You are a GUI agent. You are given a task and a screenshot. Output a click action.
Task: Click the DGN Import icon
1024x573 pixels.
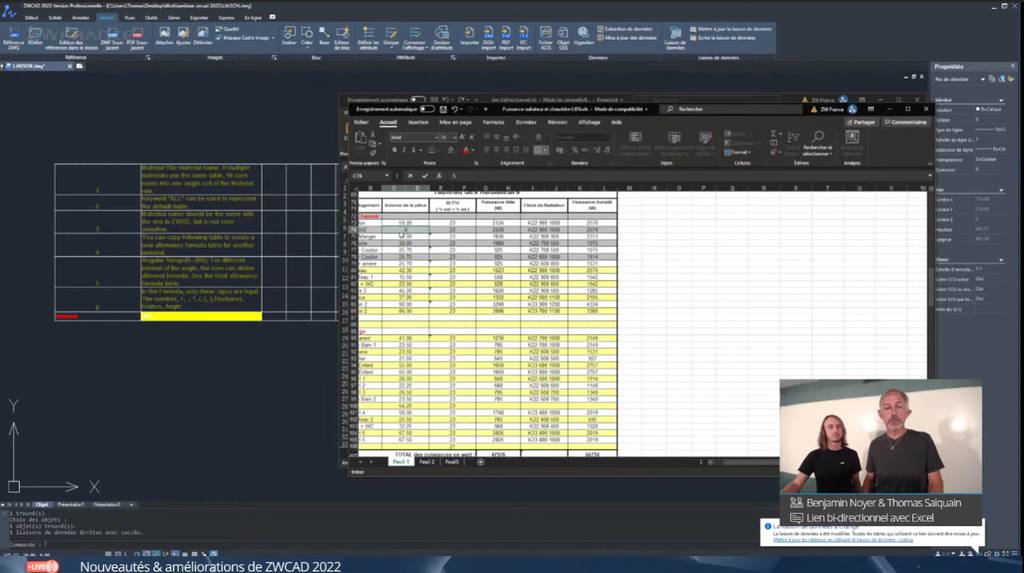click(x=488, y=38)
